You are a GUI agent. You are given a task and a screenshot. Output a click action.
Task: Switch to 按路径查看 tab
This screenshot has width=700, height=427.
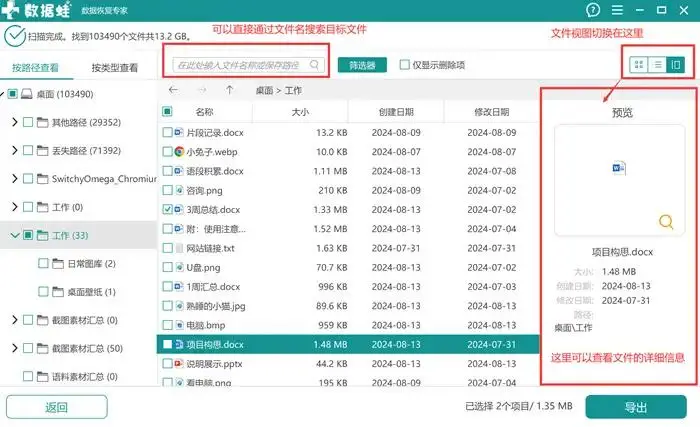35,69
